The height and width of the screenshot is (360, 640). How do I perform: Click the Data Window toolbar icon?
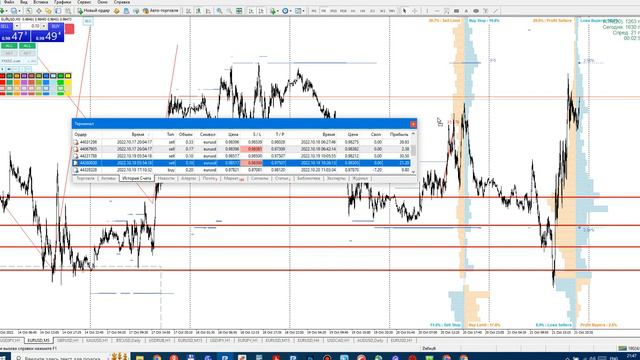click(x=39, y=11)
